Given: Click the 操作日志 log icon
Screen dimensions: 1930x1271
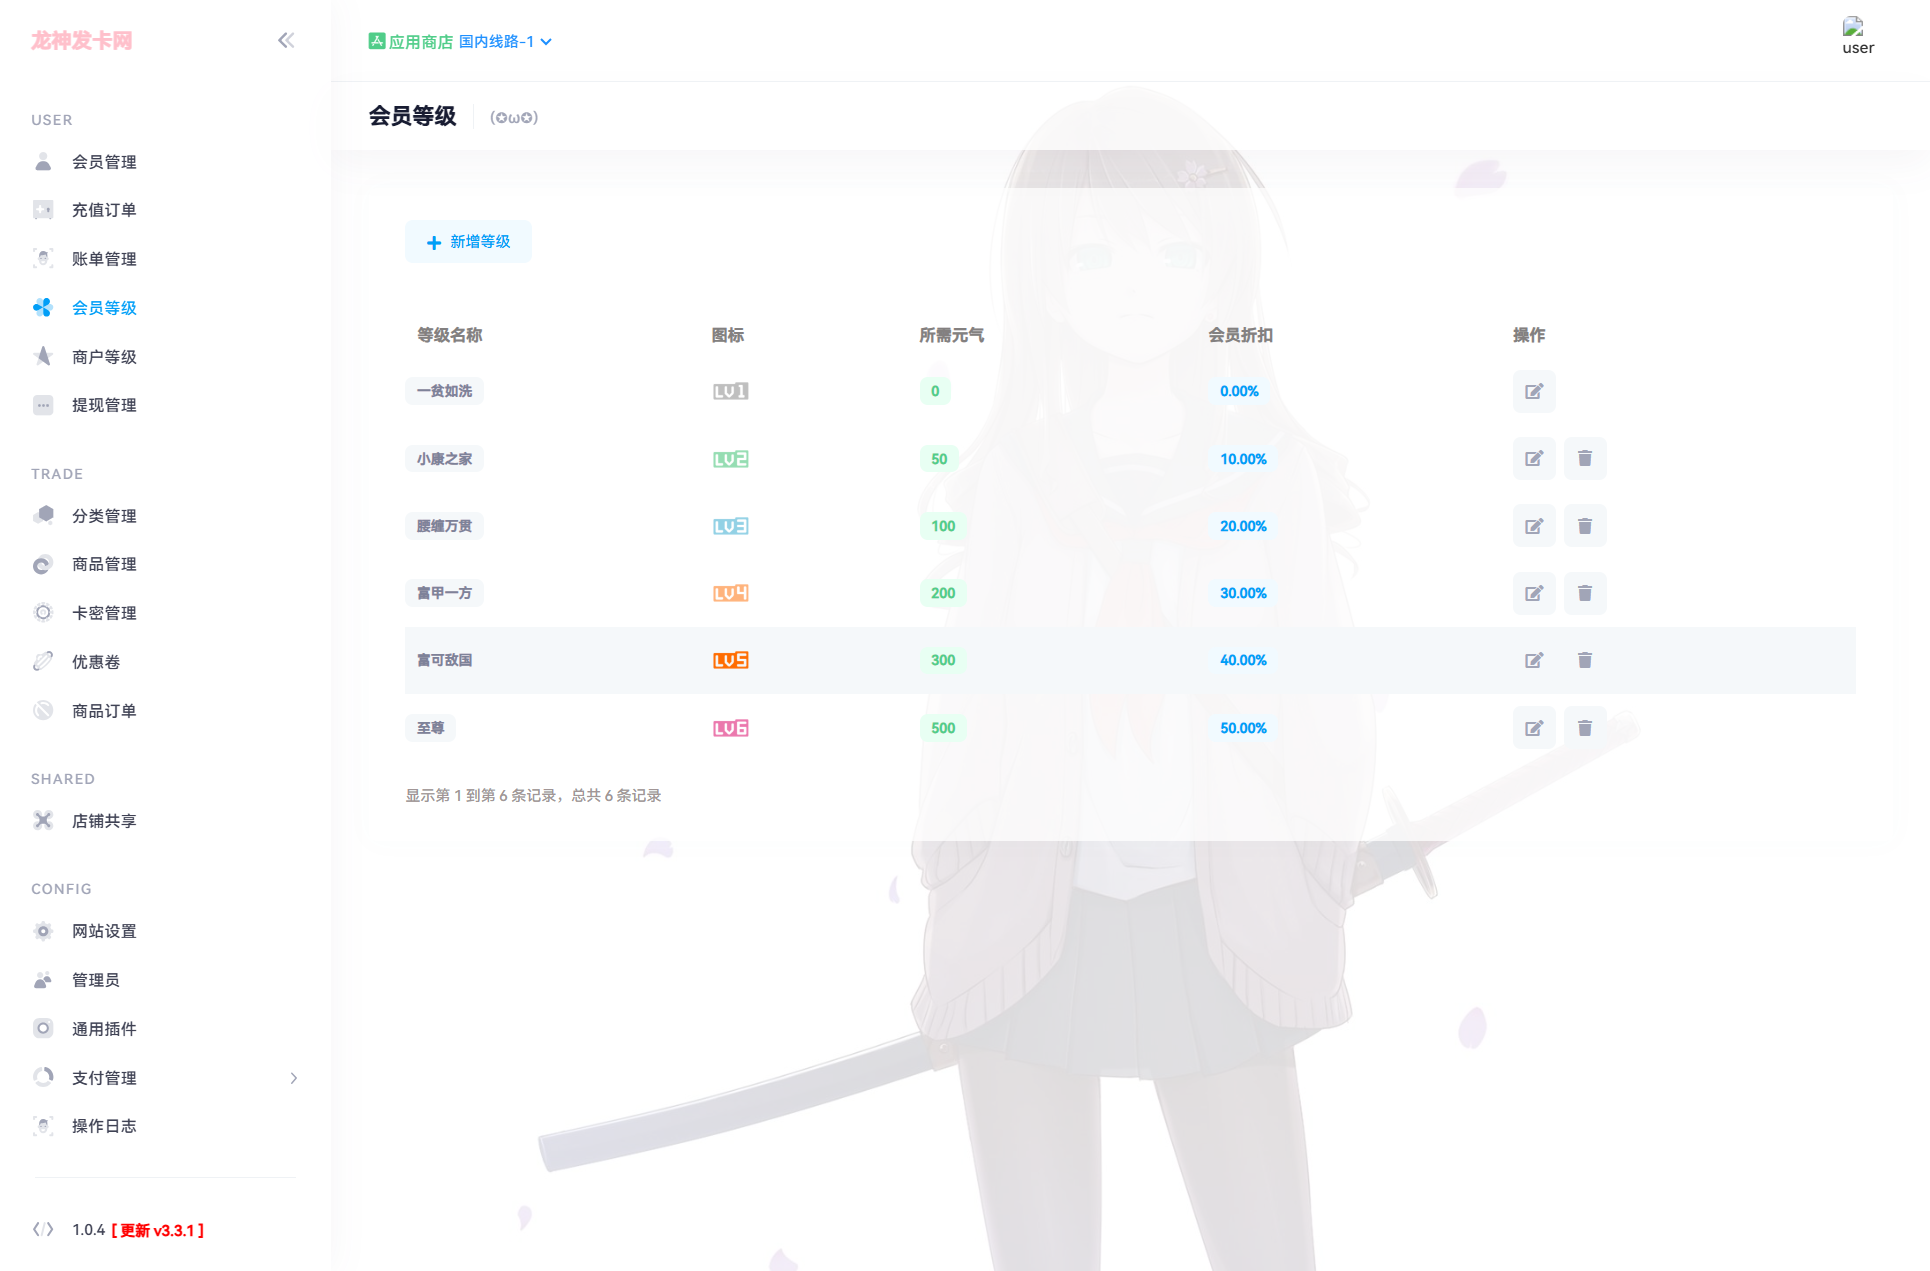Looking at the screenshot, I should tap(43, 1125).
